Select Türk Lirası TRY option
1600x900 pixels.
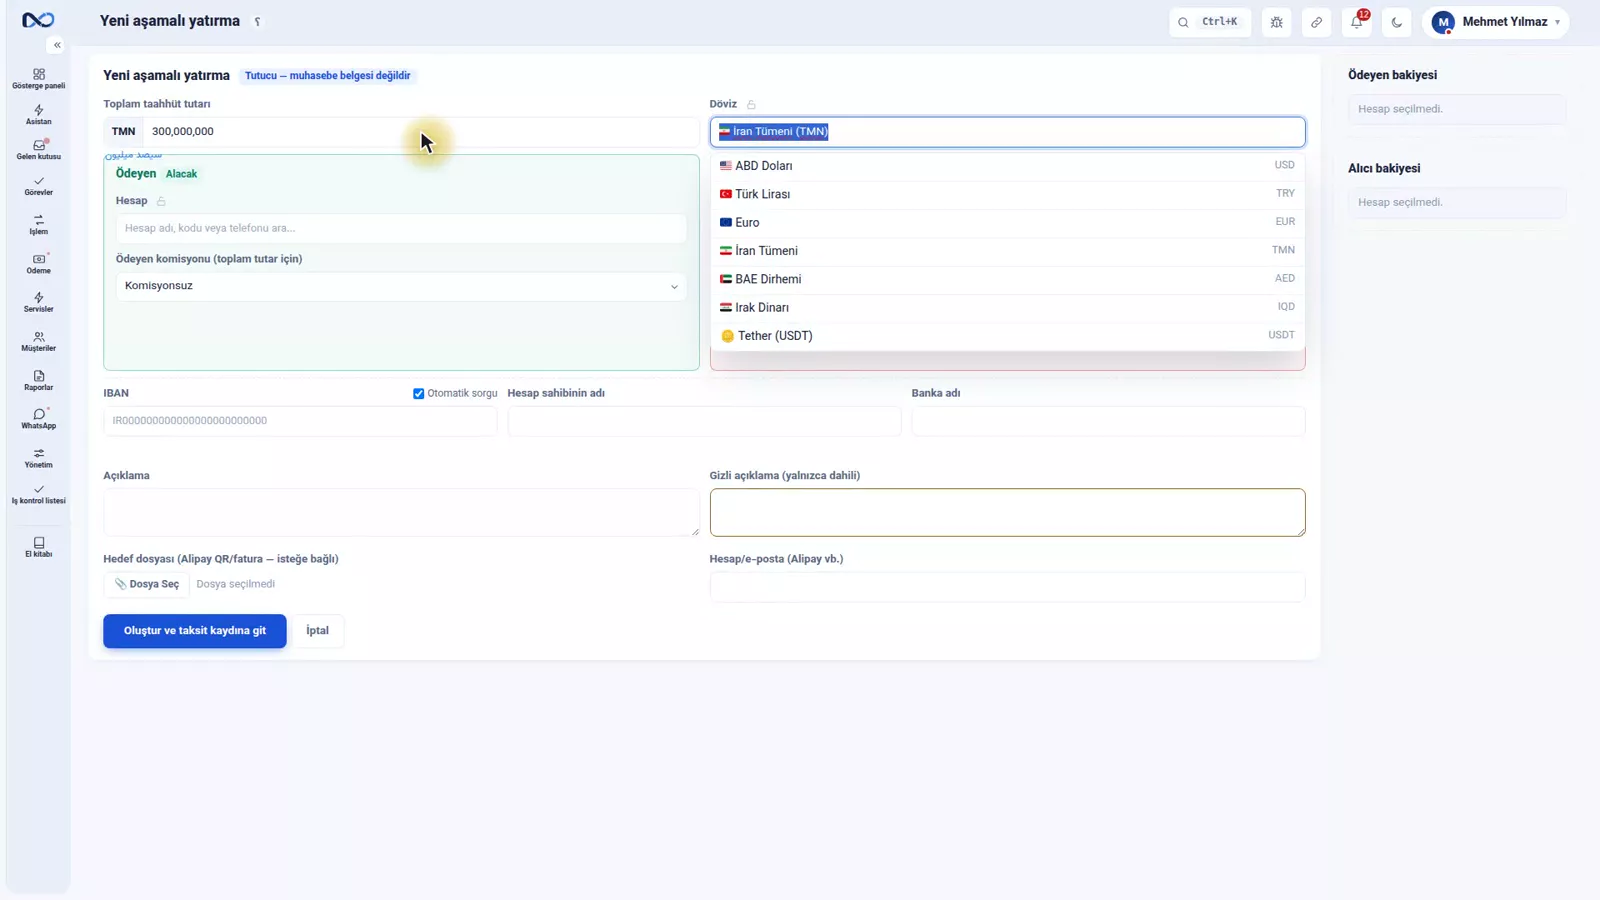[x=1007, y=194]
